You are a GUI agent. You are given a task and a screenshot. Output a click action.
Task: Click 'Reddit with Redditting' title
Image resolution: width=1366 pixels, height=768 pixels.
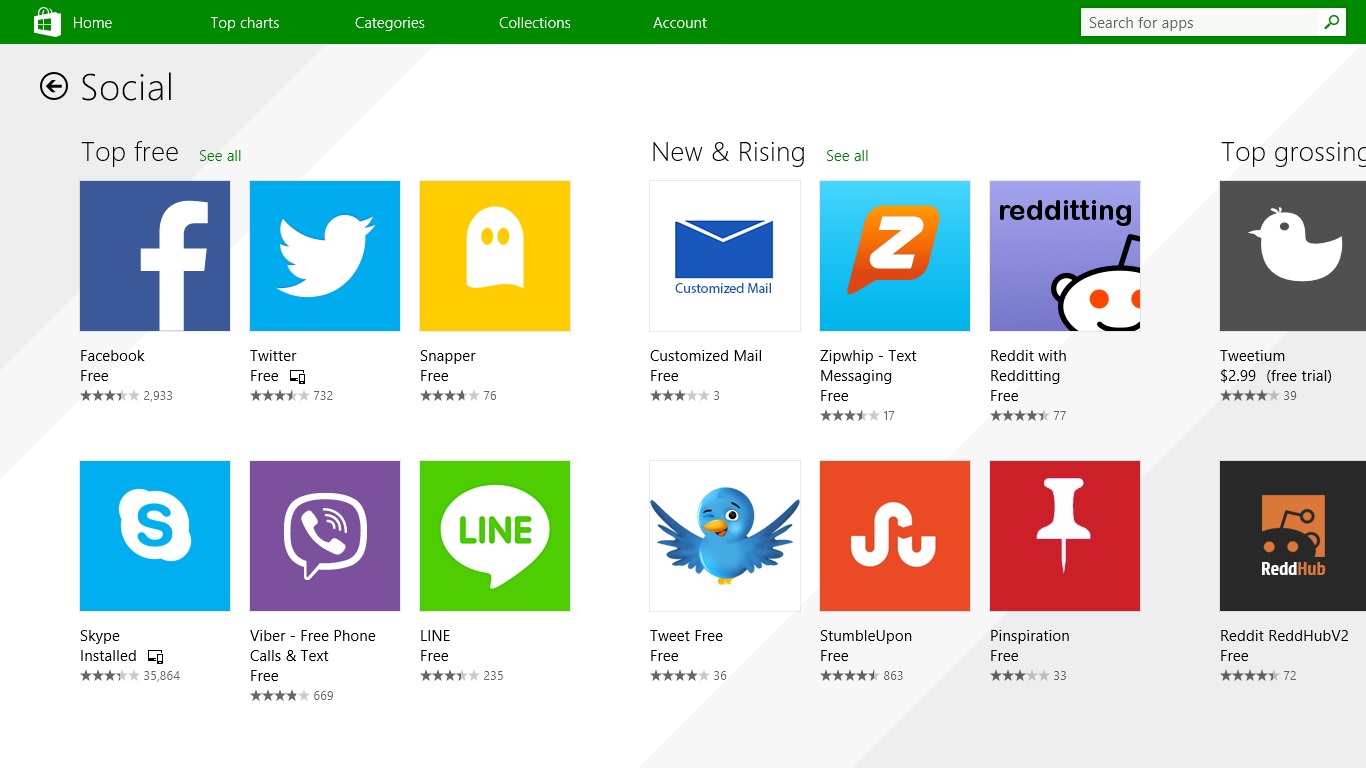(x=1028, y=366)
